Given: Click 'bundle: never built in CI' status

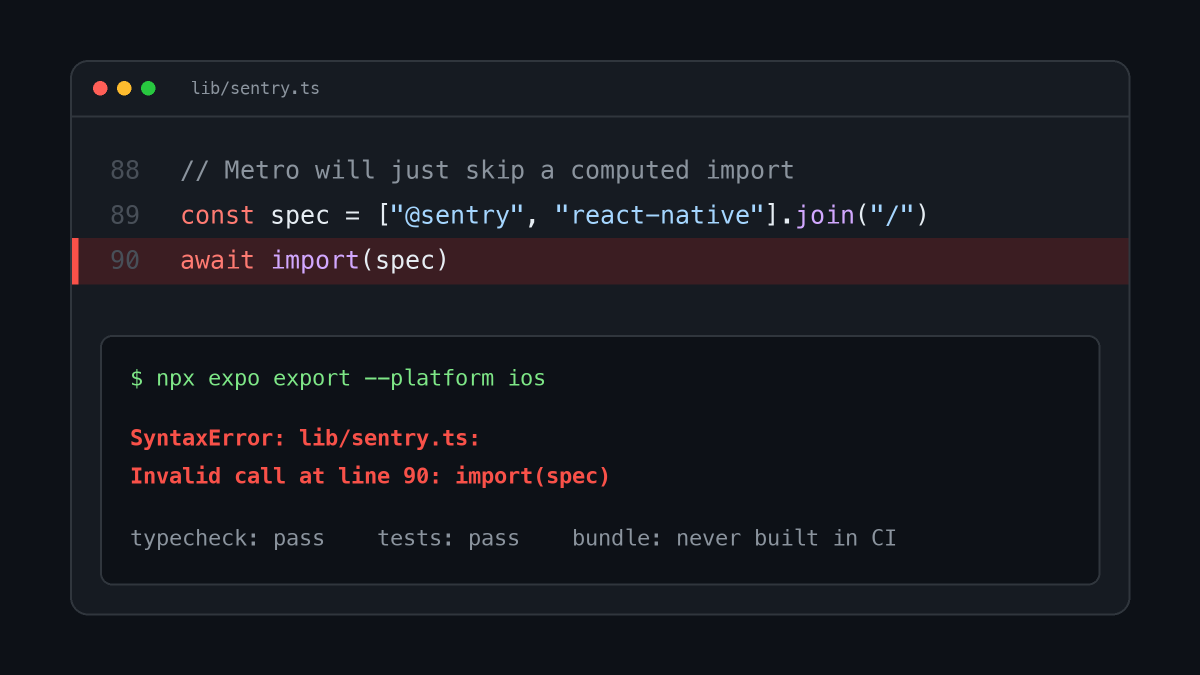Looking at the screenshot, I should pos(734,538).
